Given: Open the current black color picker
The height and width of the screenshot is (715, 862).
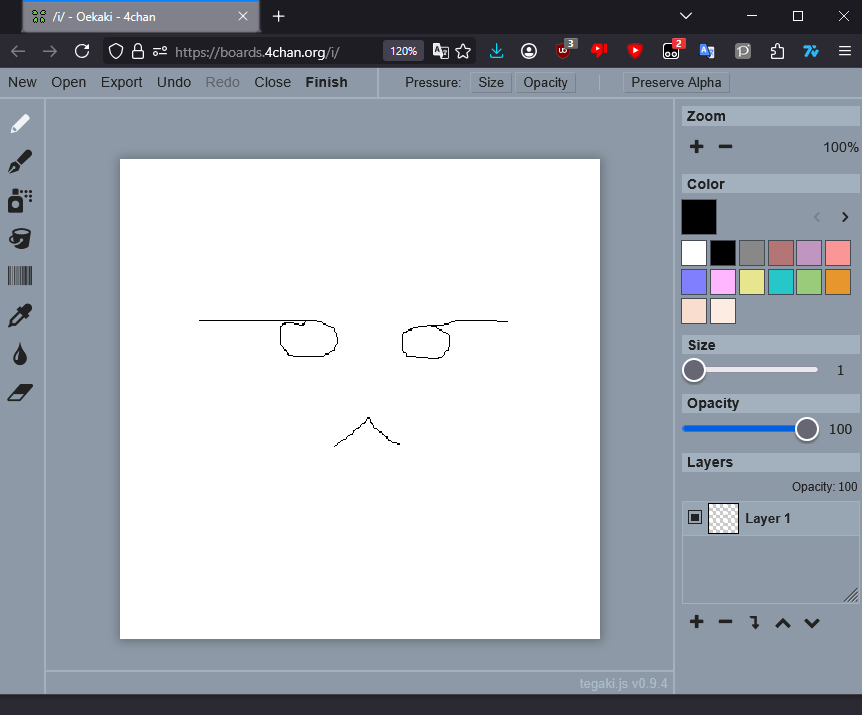Looking at the screenshot, I should click(x=699, y=217).
